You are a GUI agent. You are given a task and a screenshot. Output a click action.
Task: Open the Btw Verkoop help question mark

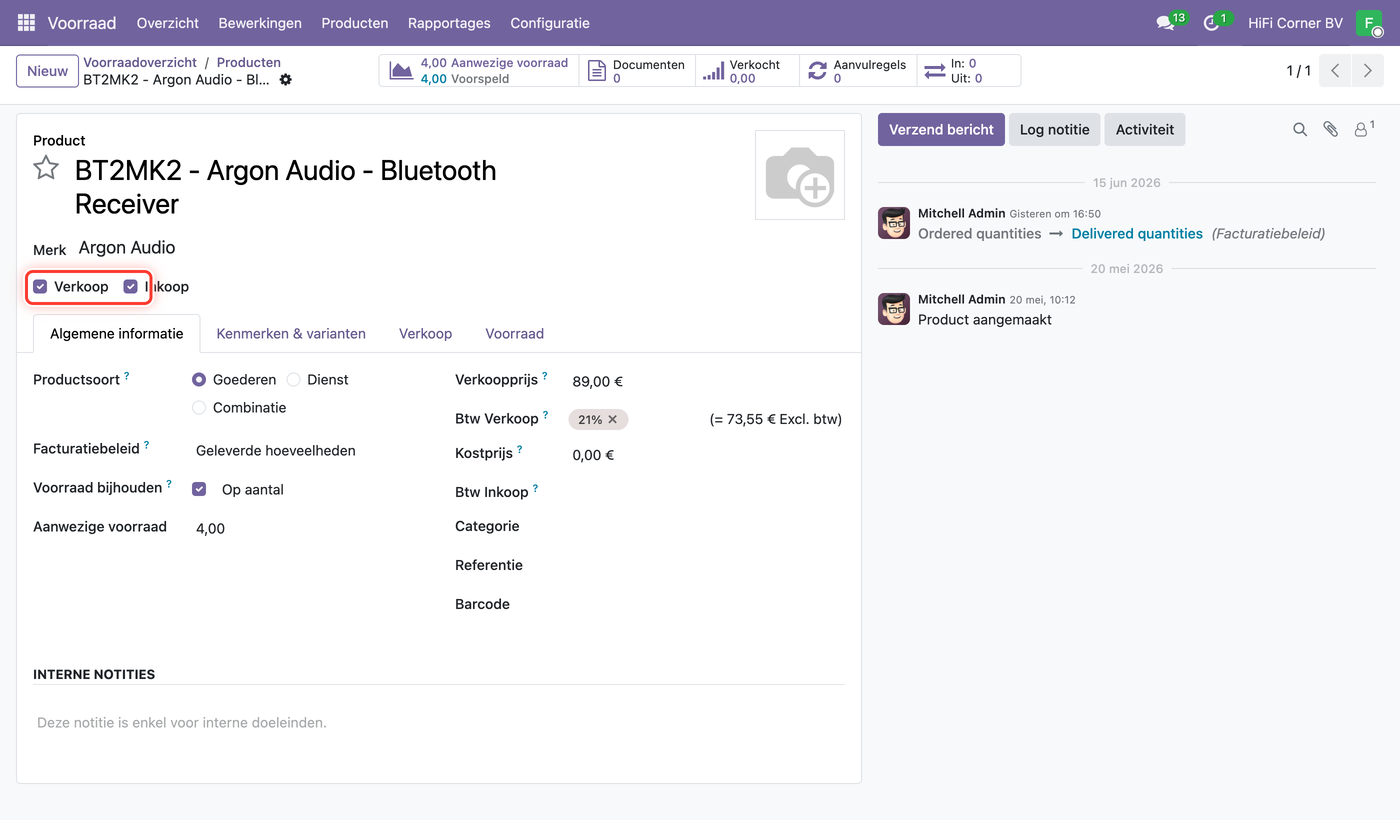546,415
